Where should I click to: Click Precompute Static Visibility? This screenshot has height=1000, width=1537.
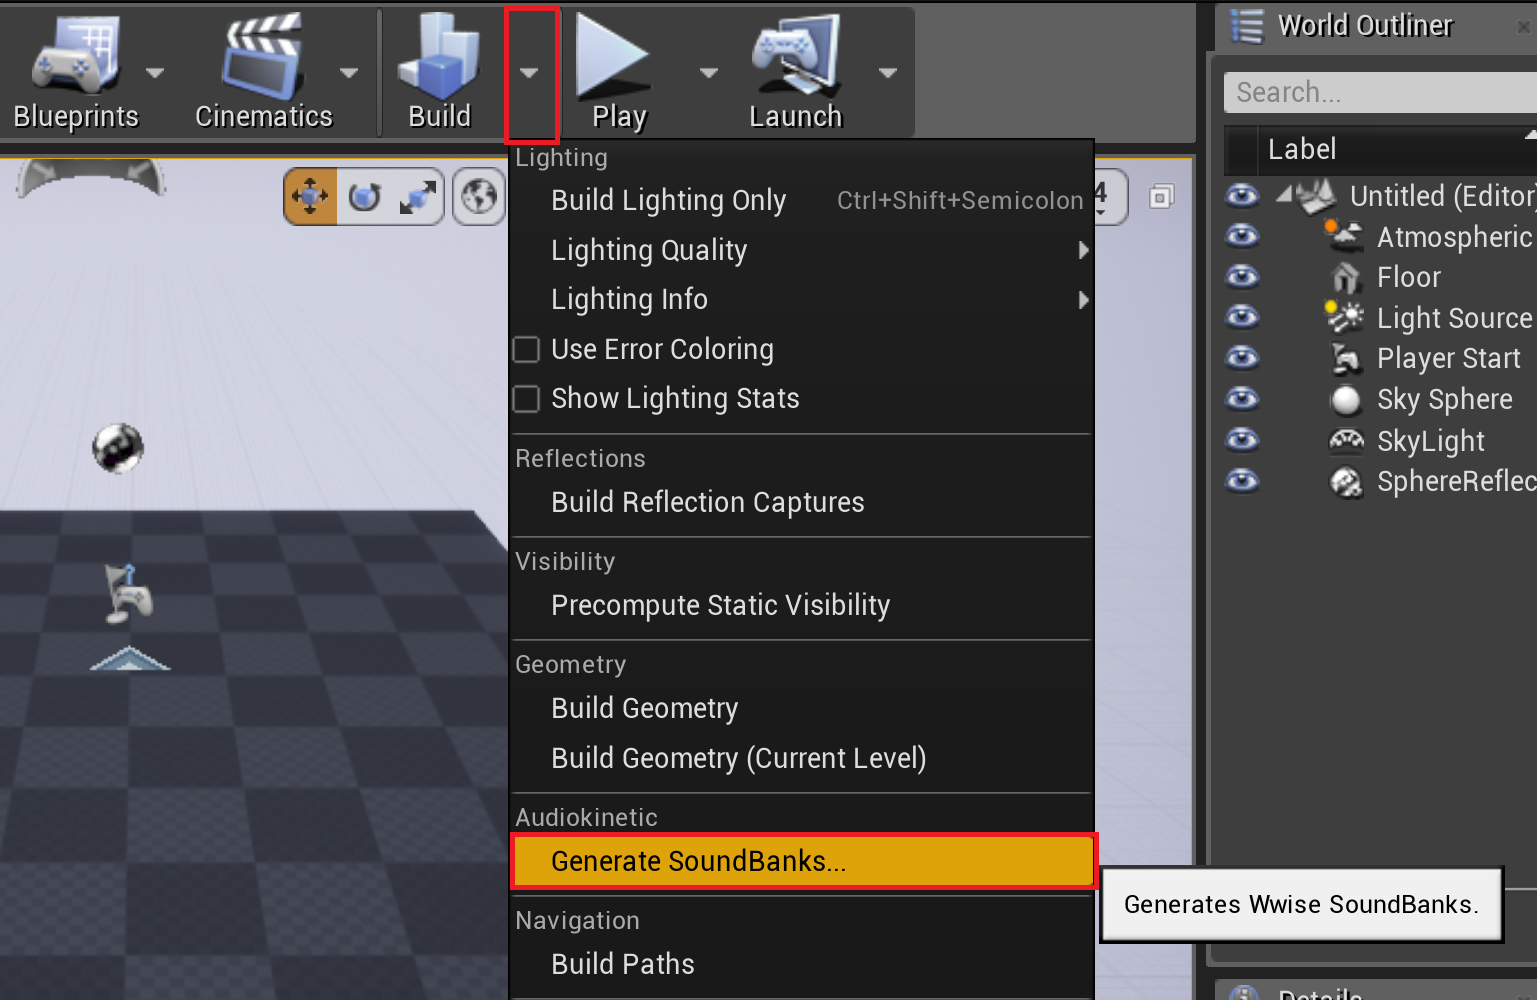pyautogui.click(x=720, y=605)
